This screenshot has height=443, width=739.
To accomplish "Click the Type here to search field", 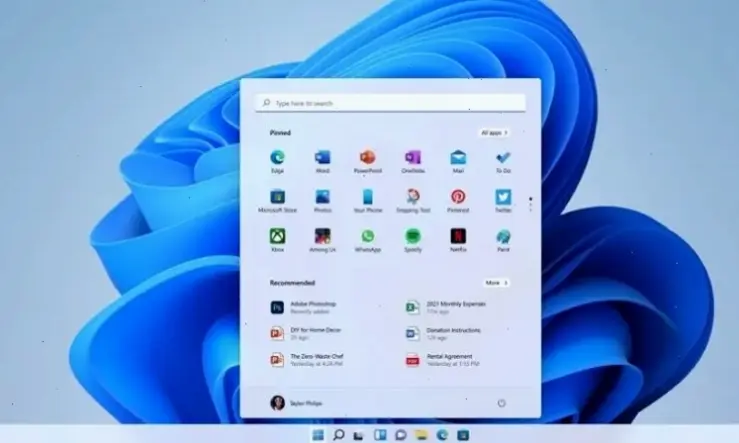I will pyautogui.click(x=390, y=103).
